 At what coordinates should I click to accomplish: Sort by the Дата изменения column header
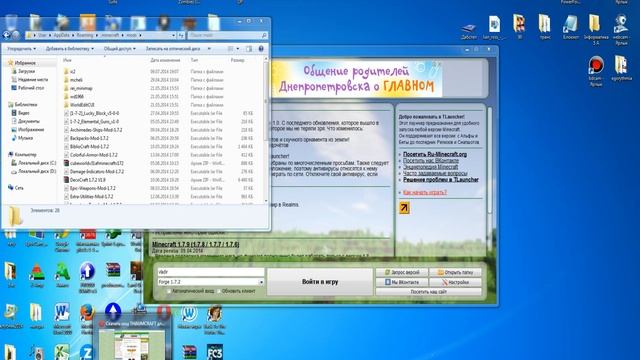(x=165, y=60)
